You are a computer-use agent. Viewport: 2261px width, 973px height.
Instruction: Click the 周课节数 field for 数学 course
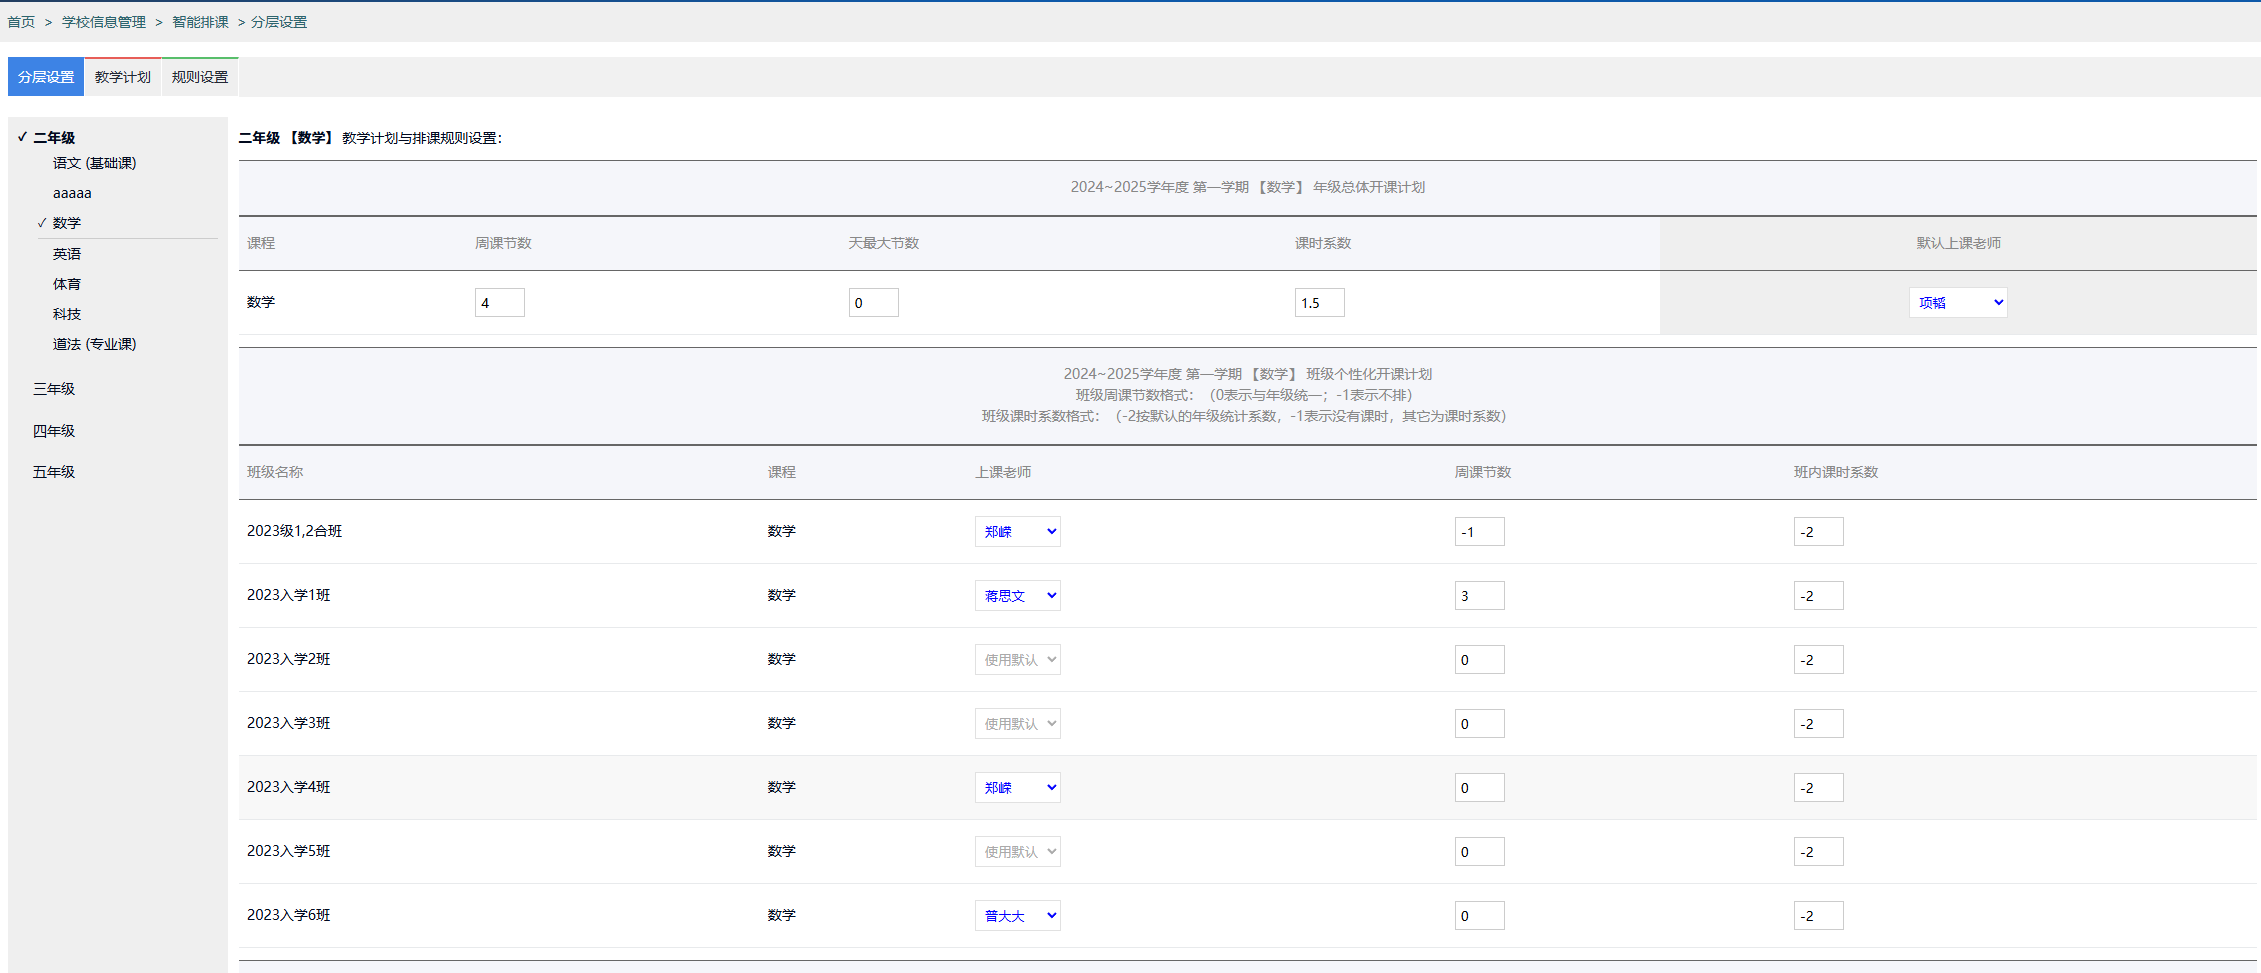coord(499,303)
